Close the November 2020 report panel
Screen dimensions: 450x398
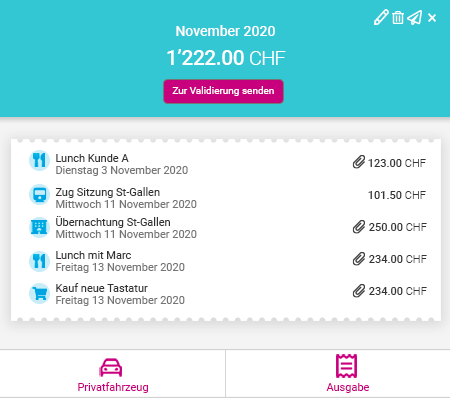pos(432,18)
